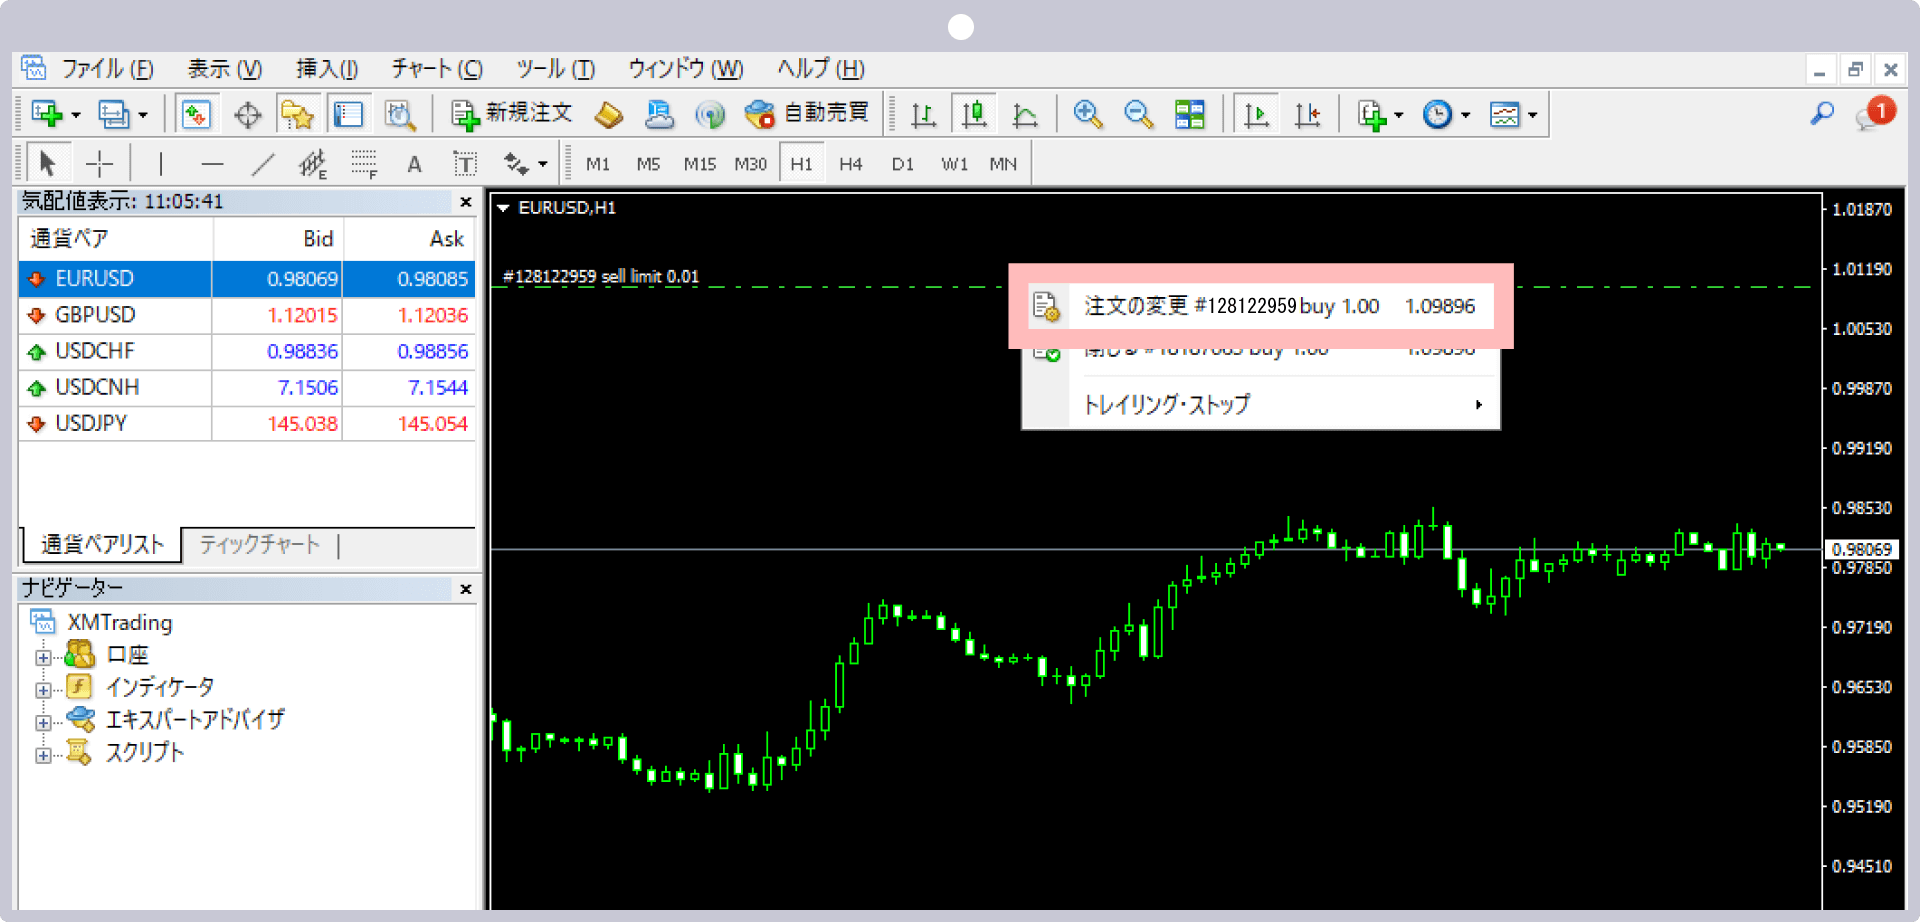
Task: Click the #128122959 sell limit order line label
Action: pos(601,277)
